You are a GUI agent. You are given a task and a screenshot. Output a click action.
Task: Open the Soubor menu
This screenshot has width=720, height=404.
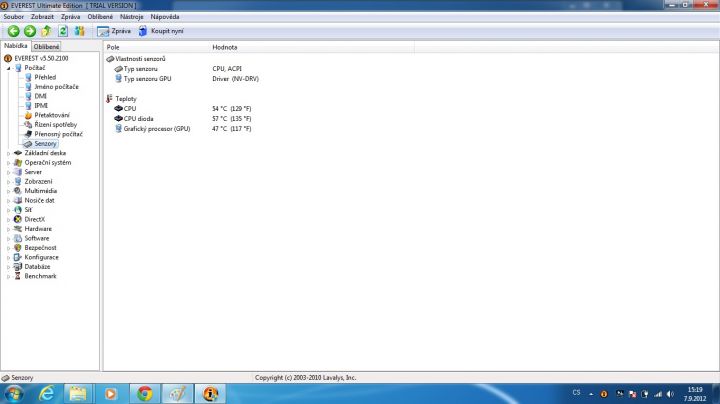coord(13,17)
